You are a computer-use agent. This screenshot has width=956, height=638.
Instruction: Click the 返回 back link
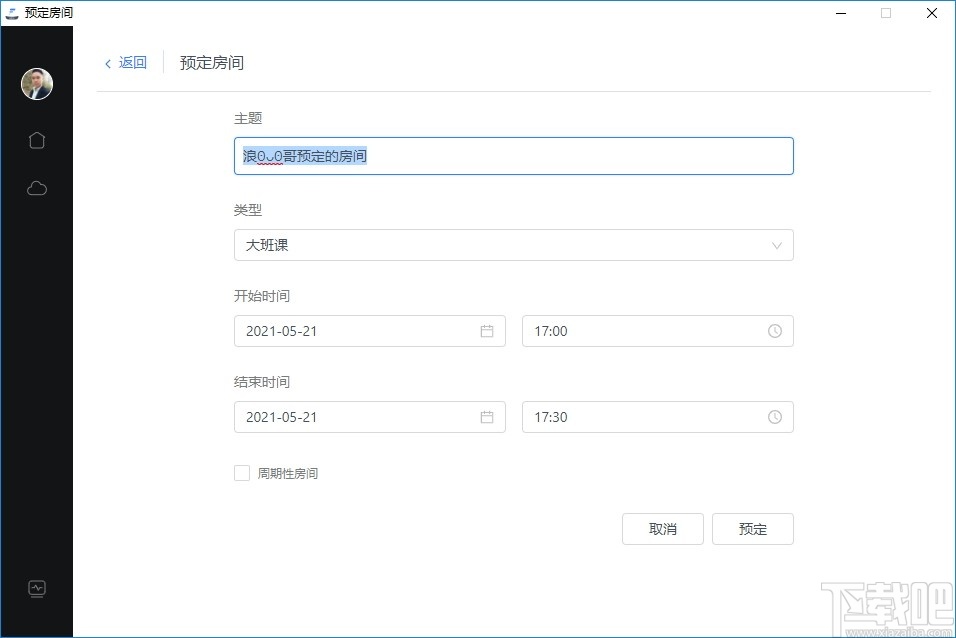132,63
